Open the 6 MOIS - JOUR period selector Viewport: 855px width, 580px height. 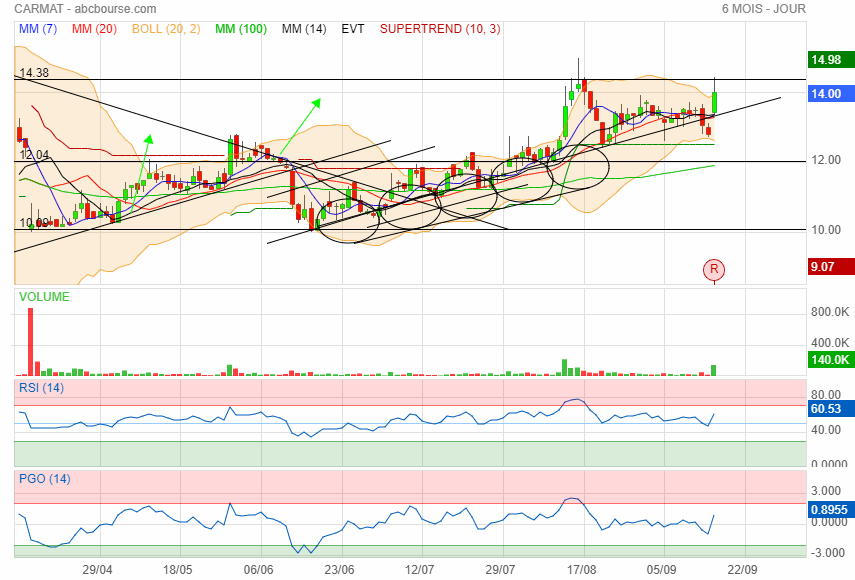pyautogui.click(x=763, y=9)
